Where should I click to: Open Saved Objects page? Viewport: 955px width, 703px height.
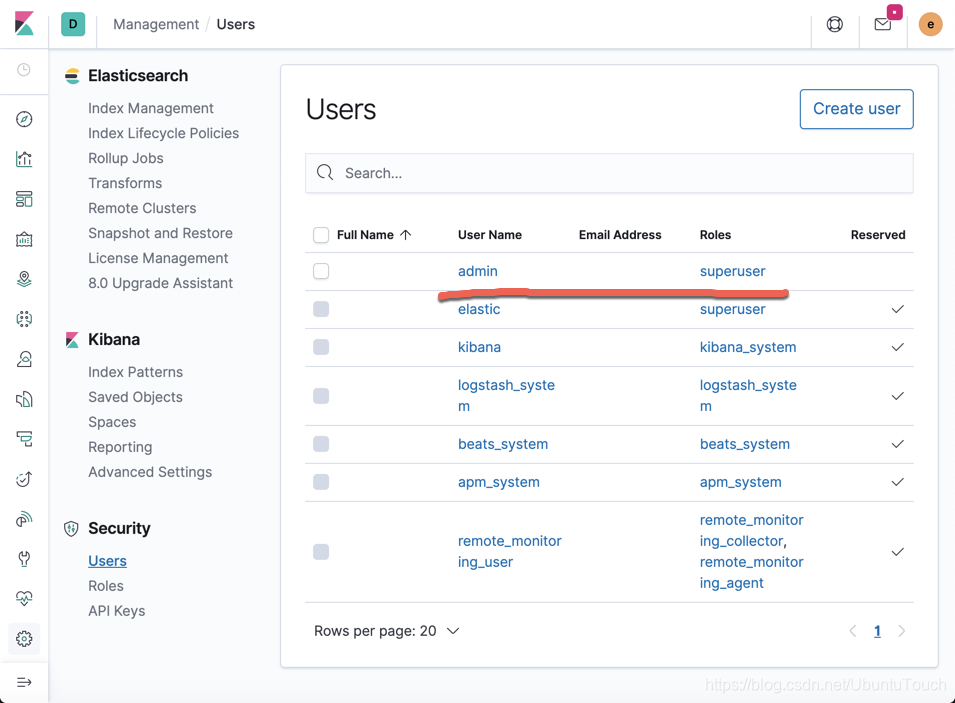135,397
